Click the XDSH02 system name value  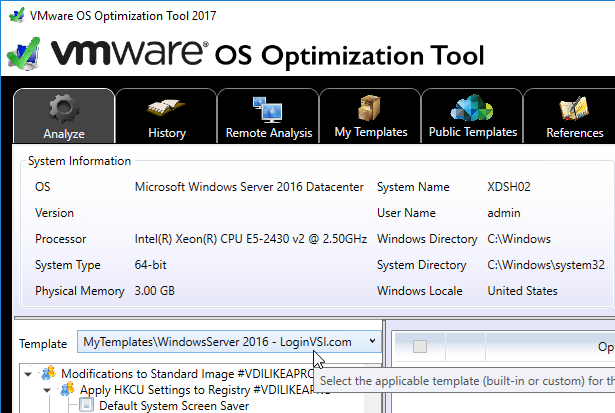tap(509, 187)
